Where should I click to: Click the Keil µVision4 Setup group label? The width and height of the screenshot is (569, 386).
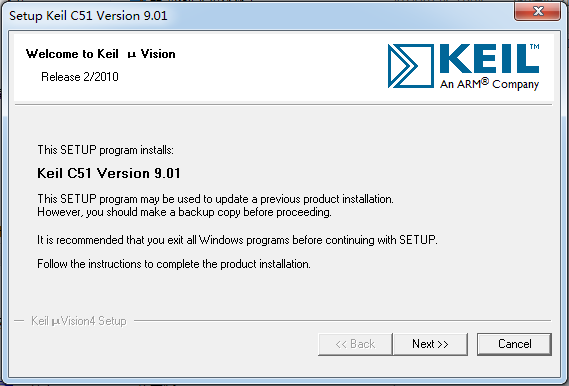point(79,321)
